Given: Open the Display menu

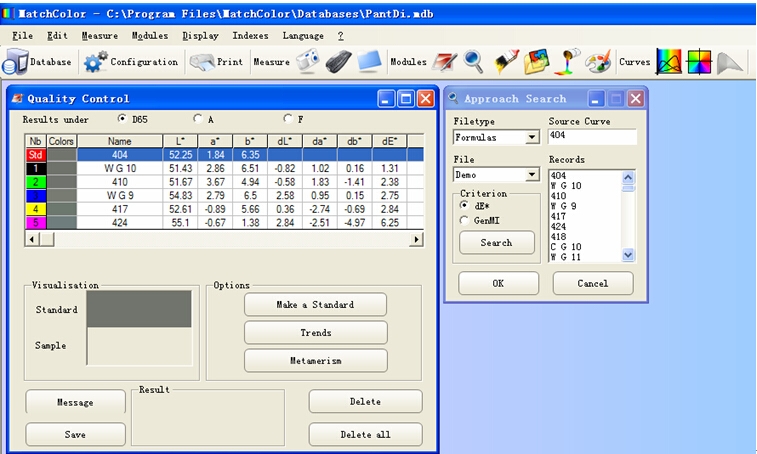Looking at the screenshot, I should coord(200,36).
